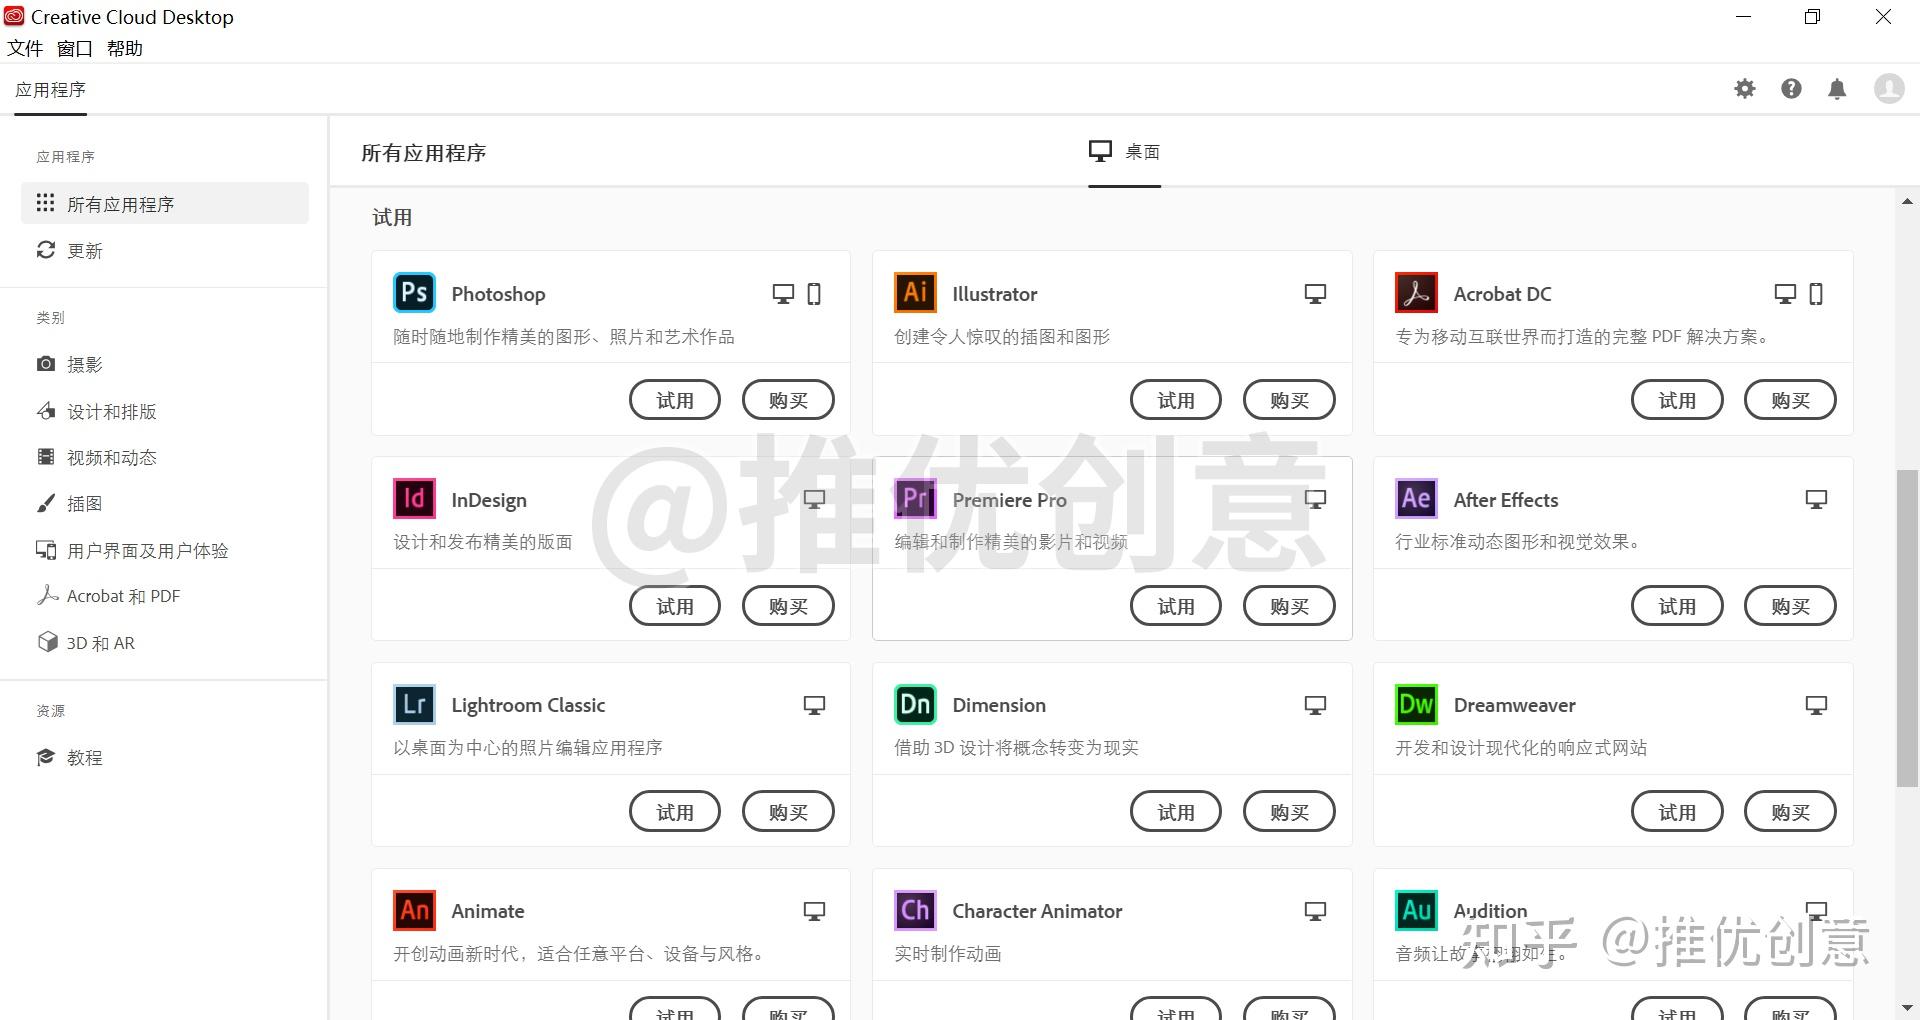1920x1020 pixels.
Task: Open the help question mark icon
Action: 1791,88
